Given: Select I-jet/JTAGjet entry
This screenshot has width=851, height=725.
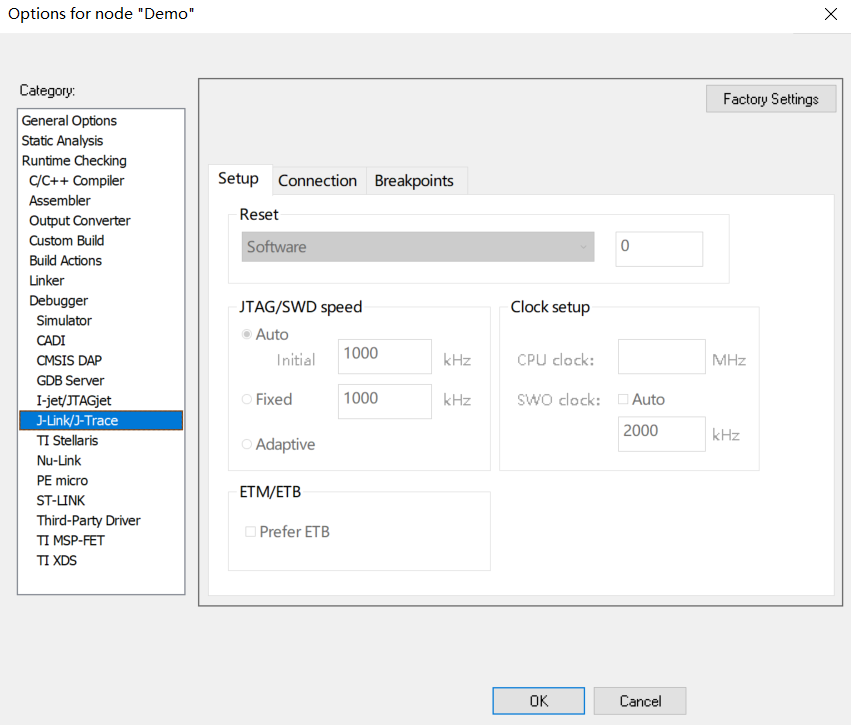Looking at the screenshot, I should [x=74, y=400].
